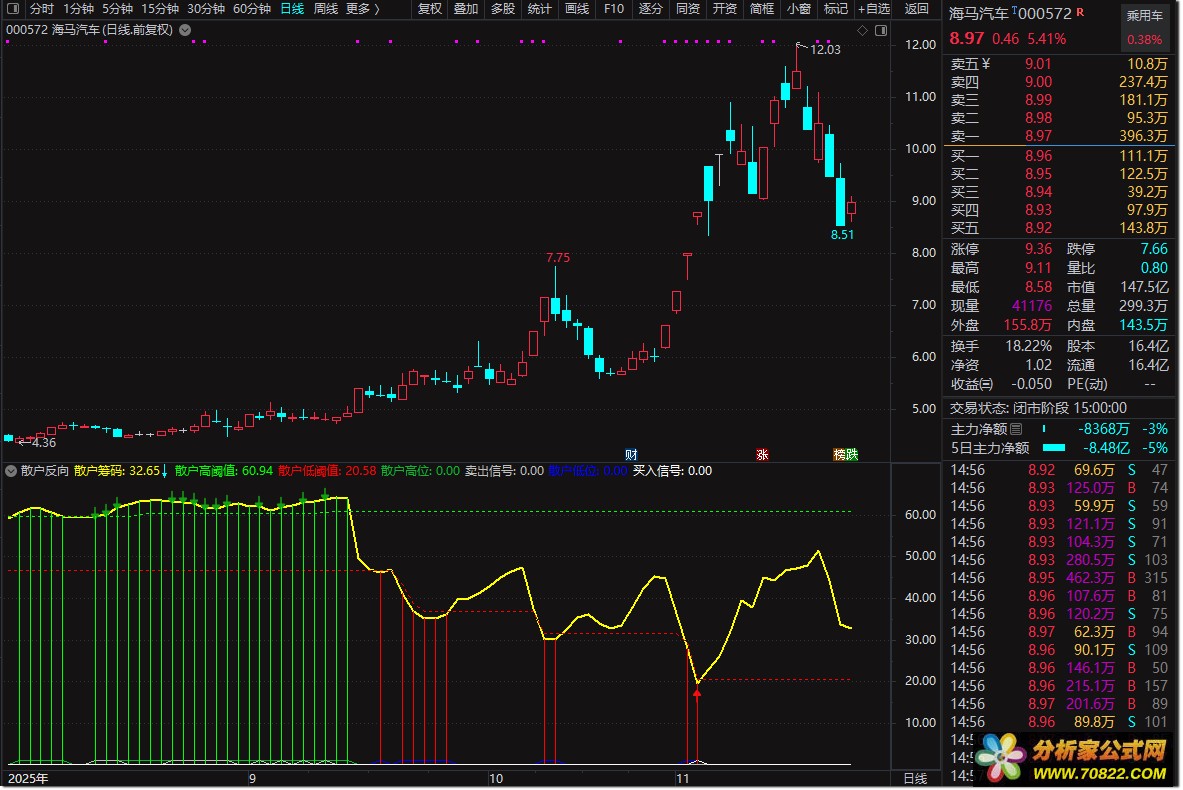This screenshot has height=790, width=1183.
Task: Click the R margin-trading marker beside 000572
Action: (x=1080, y=11)
